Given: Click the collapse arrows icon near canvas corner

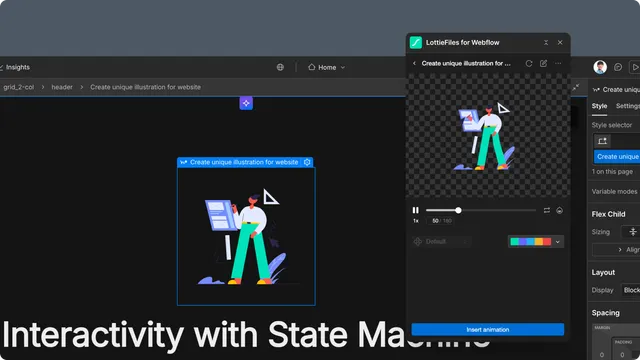Looking at the screenshot, I should coord(576,87).
